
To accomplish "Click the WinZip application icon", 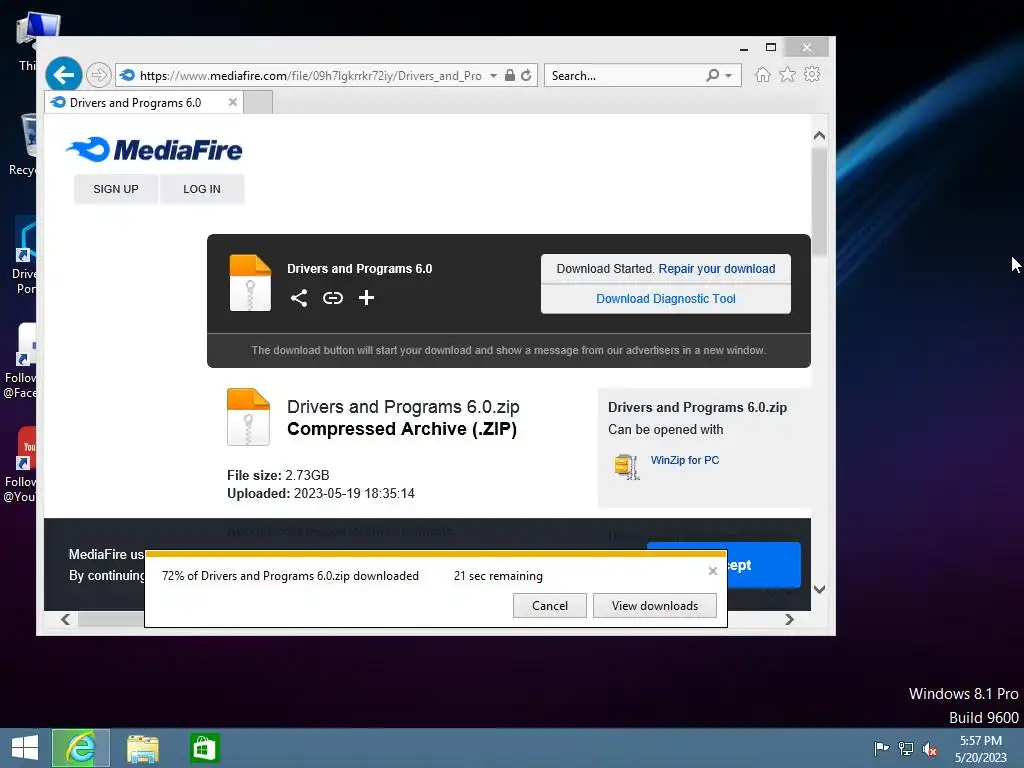I will (x=626, y=466).
